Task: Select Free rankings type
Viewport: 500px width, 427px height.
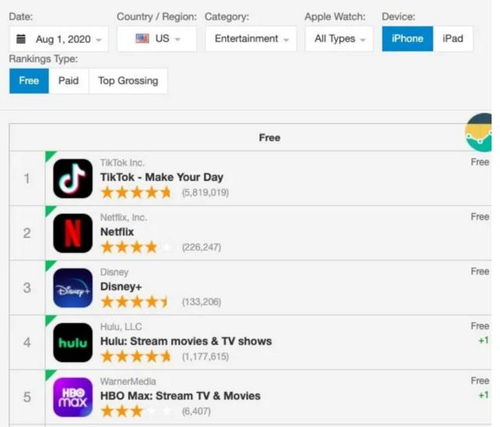Action: pos(29,81)
